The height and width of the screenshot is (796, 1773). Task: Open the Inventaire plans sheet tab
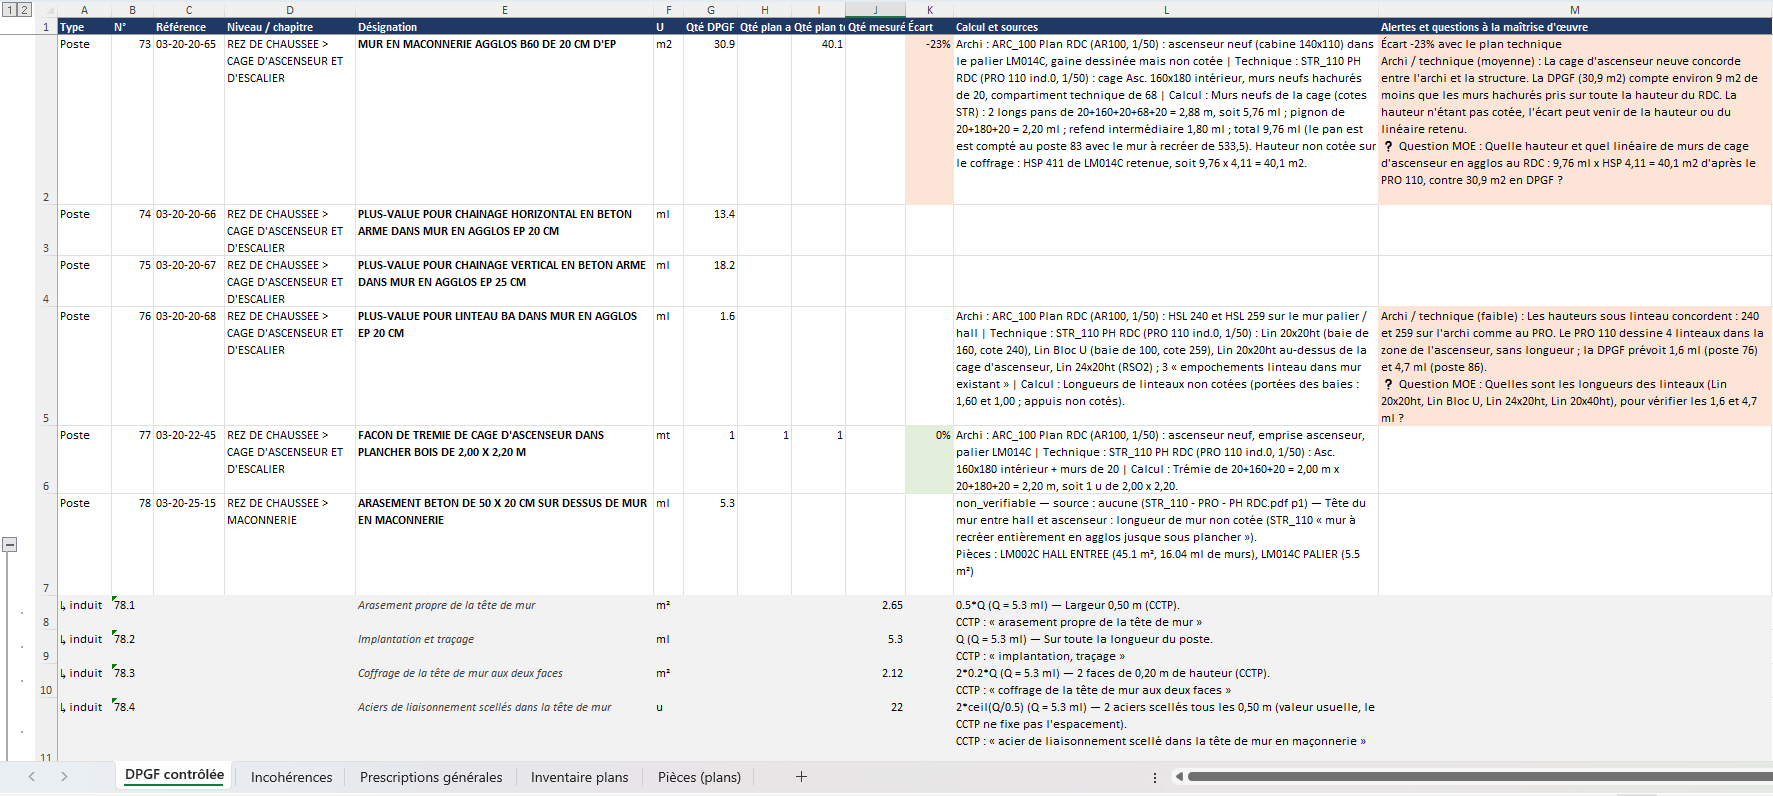[x=580, y=777]
